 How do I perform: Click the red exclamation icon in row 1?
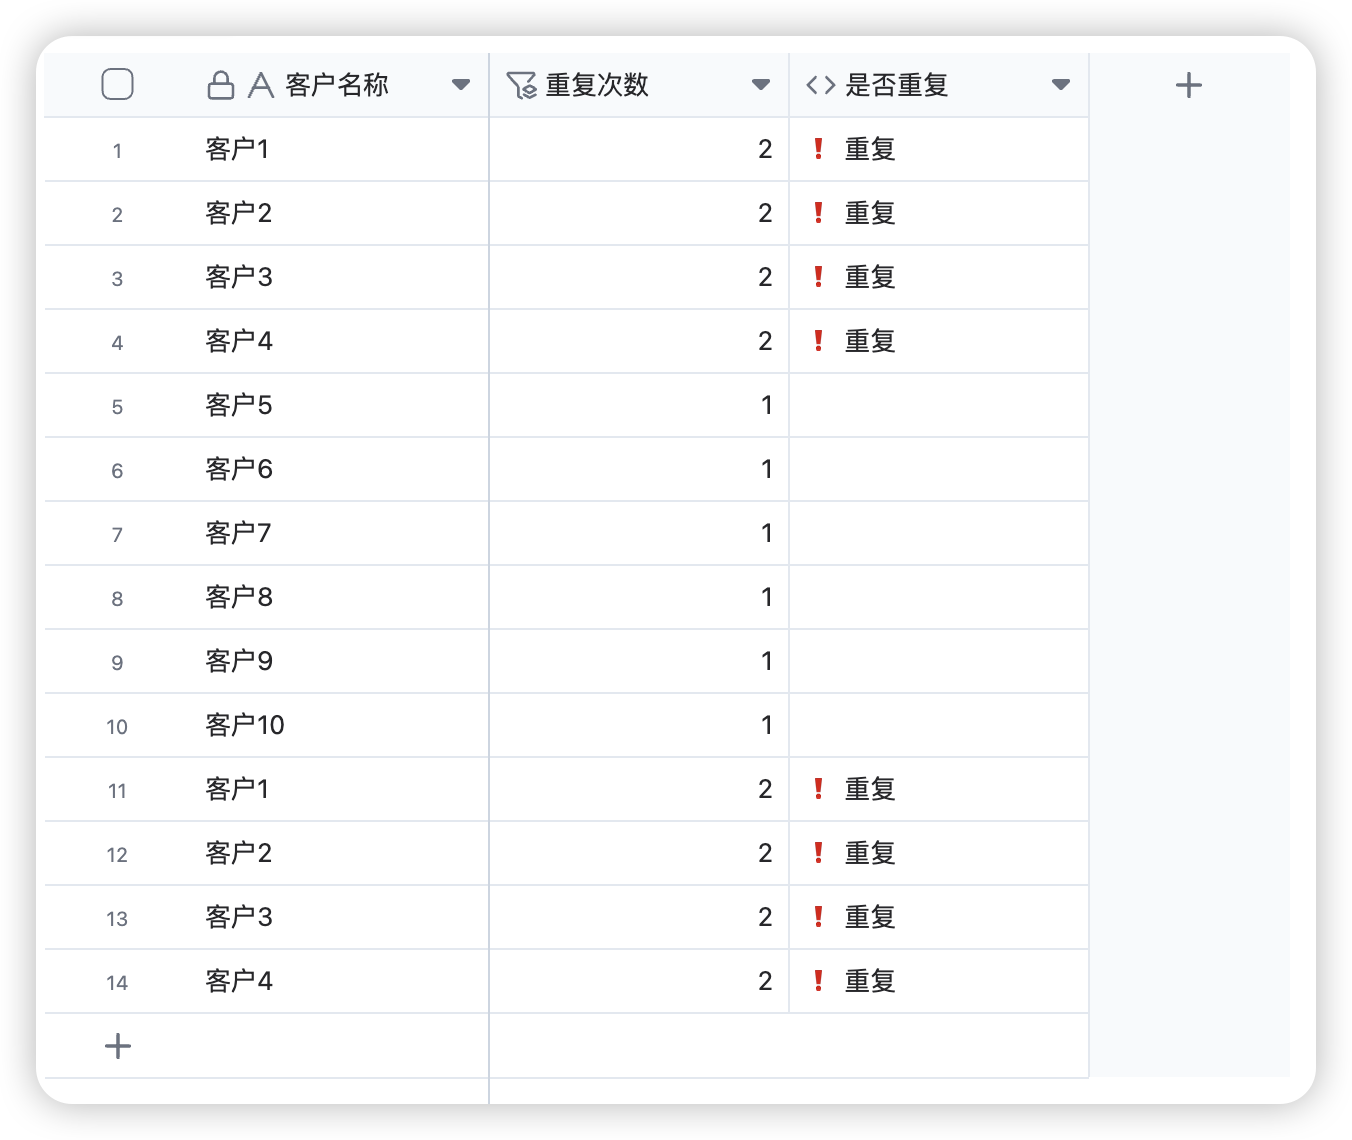(x=819, y=148)
